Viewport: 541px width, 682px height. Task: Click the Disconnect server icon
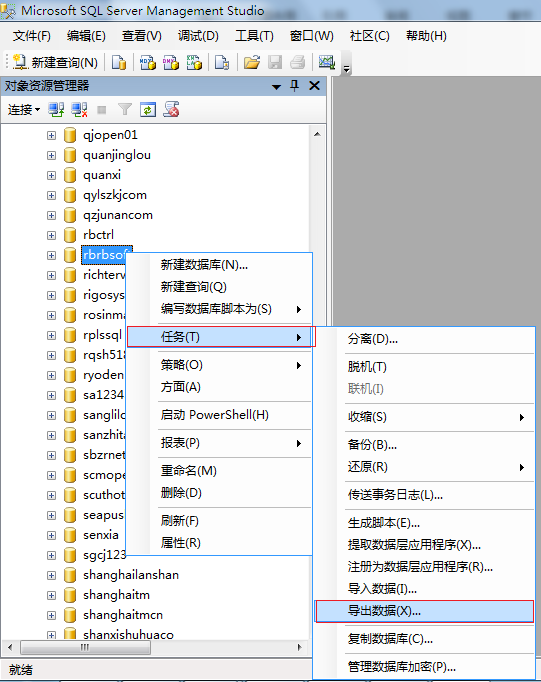coord(79,110)
